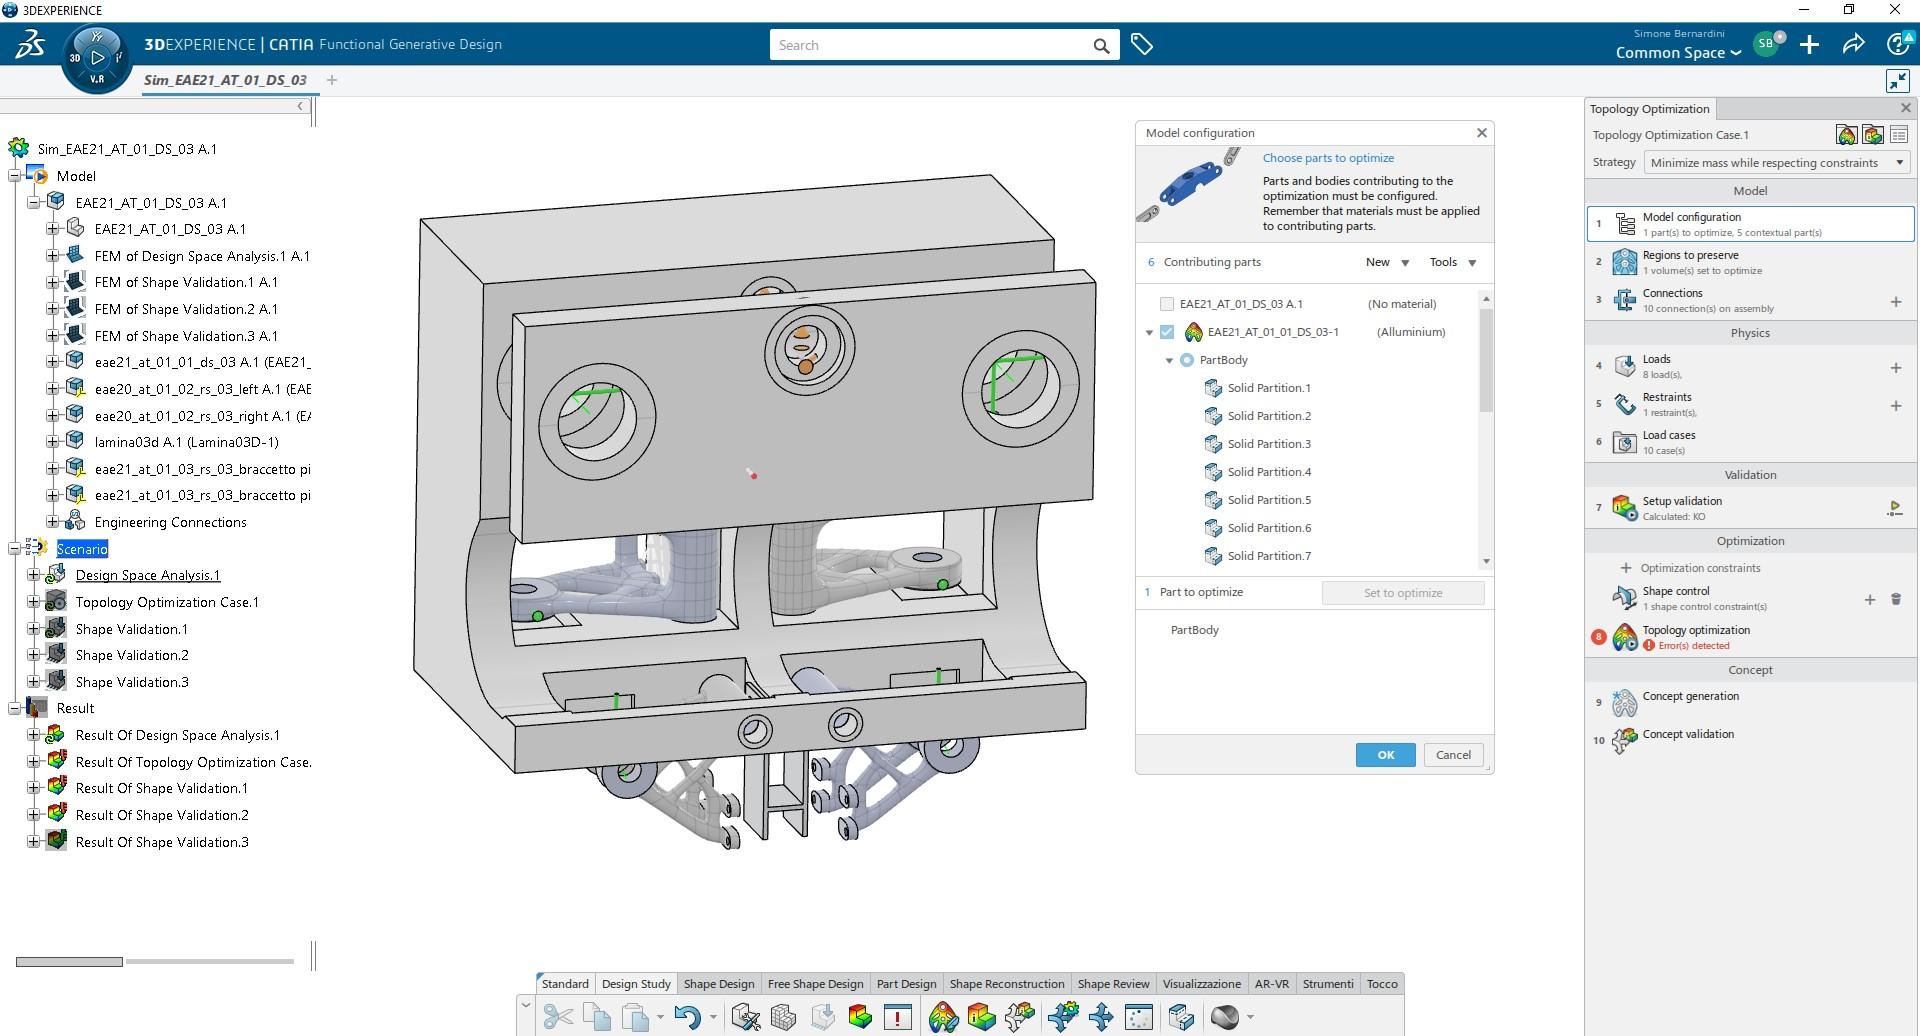1920x1036 pixels.
Task: Open Concept validation step
Action: [x=1750, y=741]
